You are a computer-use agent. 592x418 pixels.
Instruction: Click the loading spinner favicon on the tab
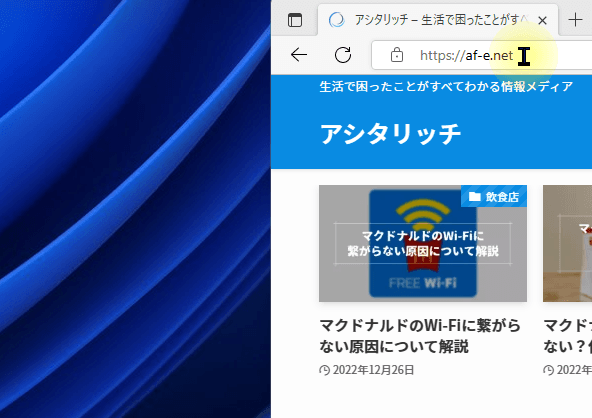(x=336, y=20)
